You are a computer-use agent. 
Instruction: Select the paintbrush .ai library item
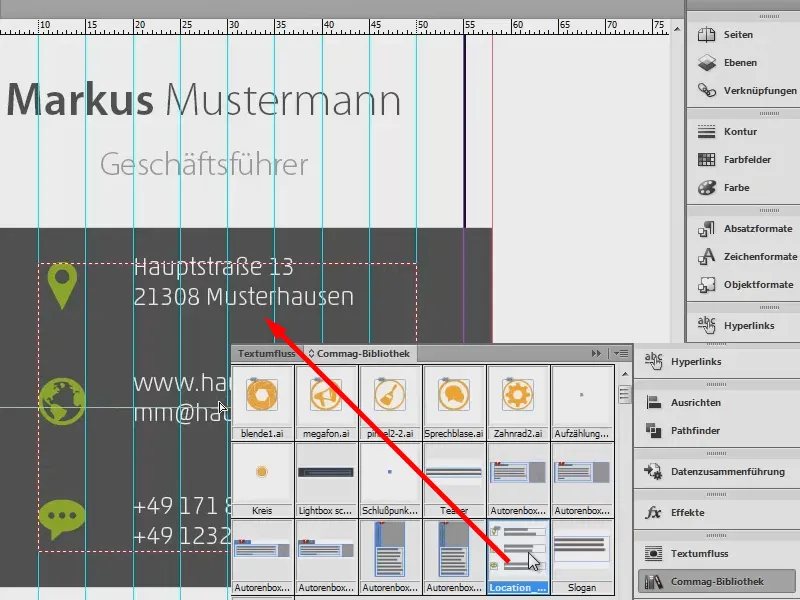coord(390,403)
